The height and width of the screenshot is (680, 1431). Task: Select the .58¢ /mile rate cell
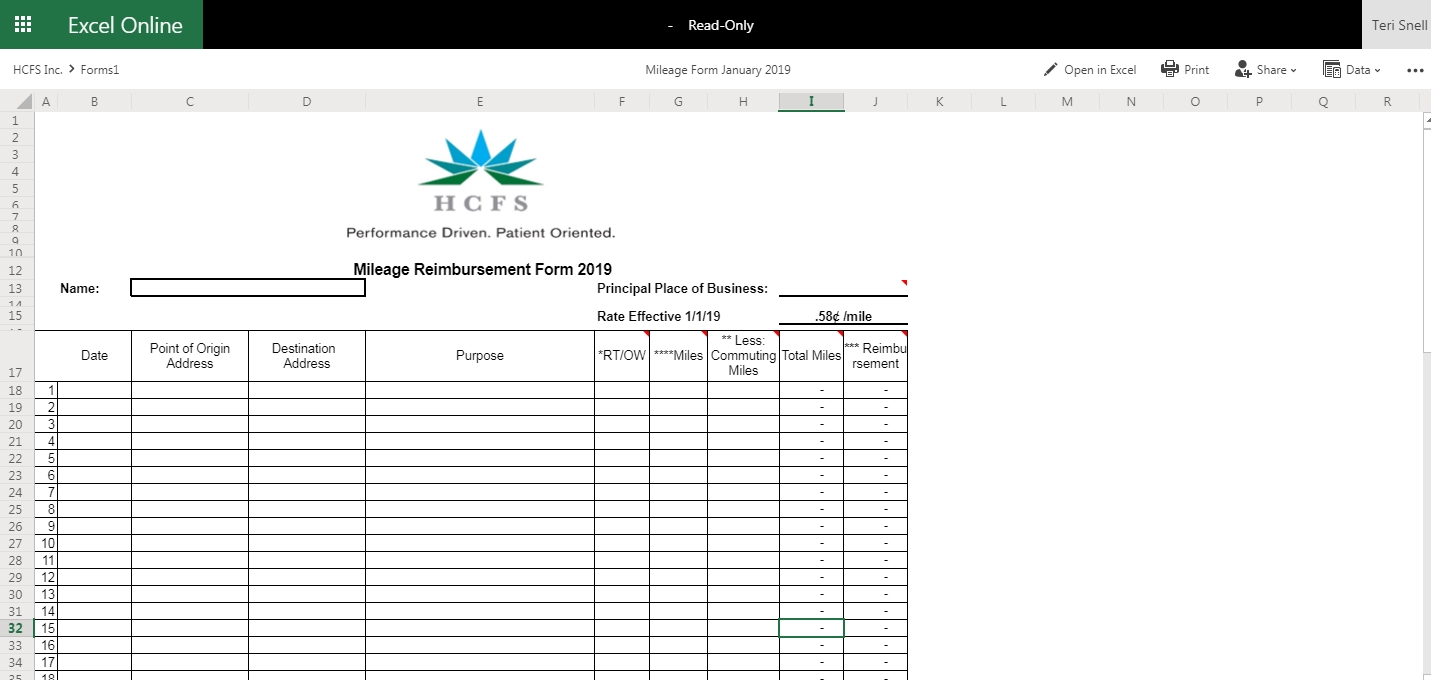point(843,316)
